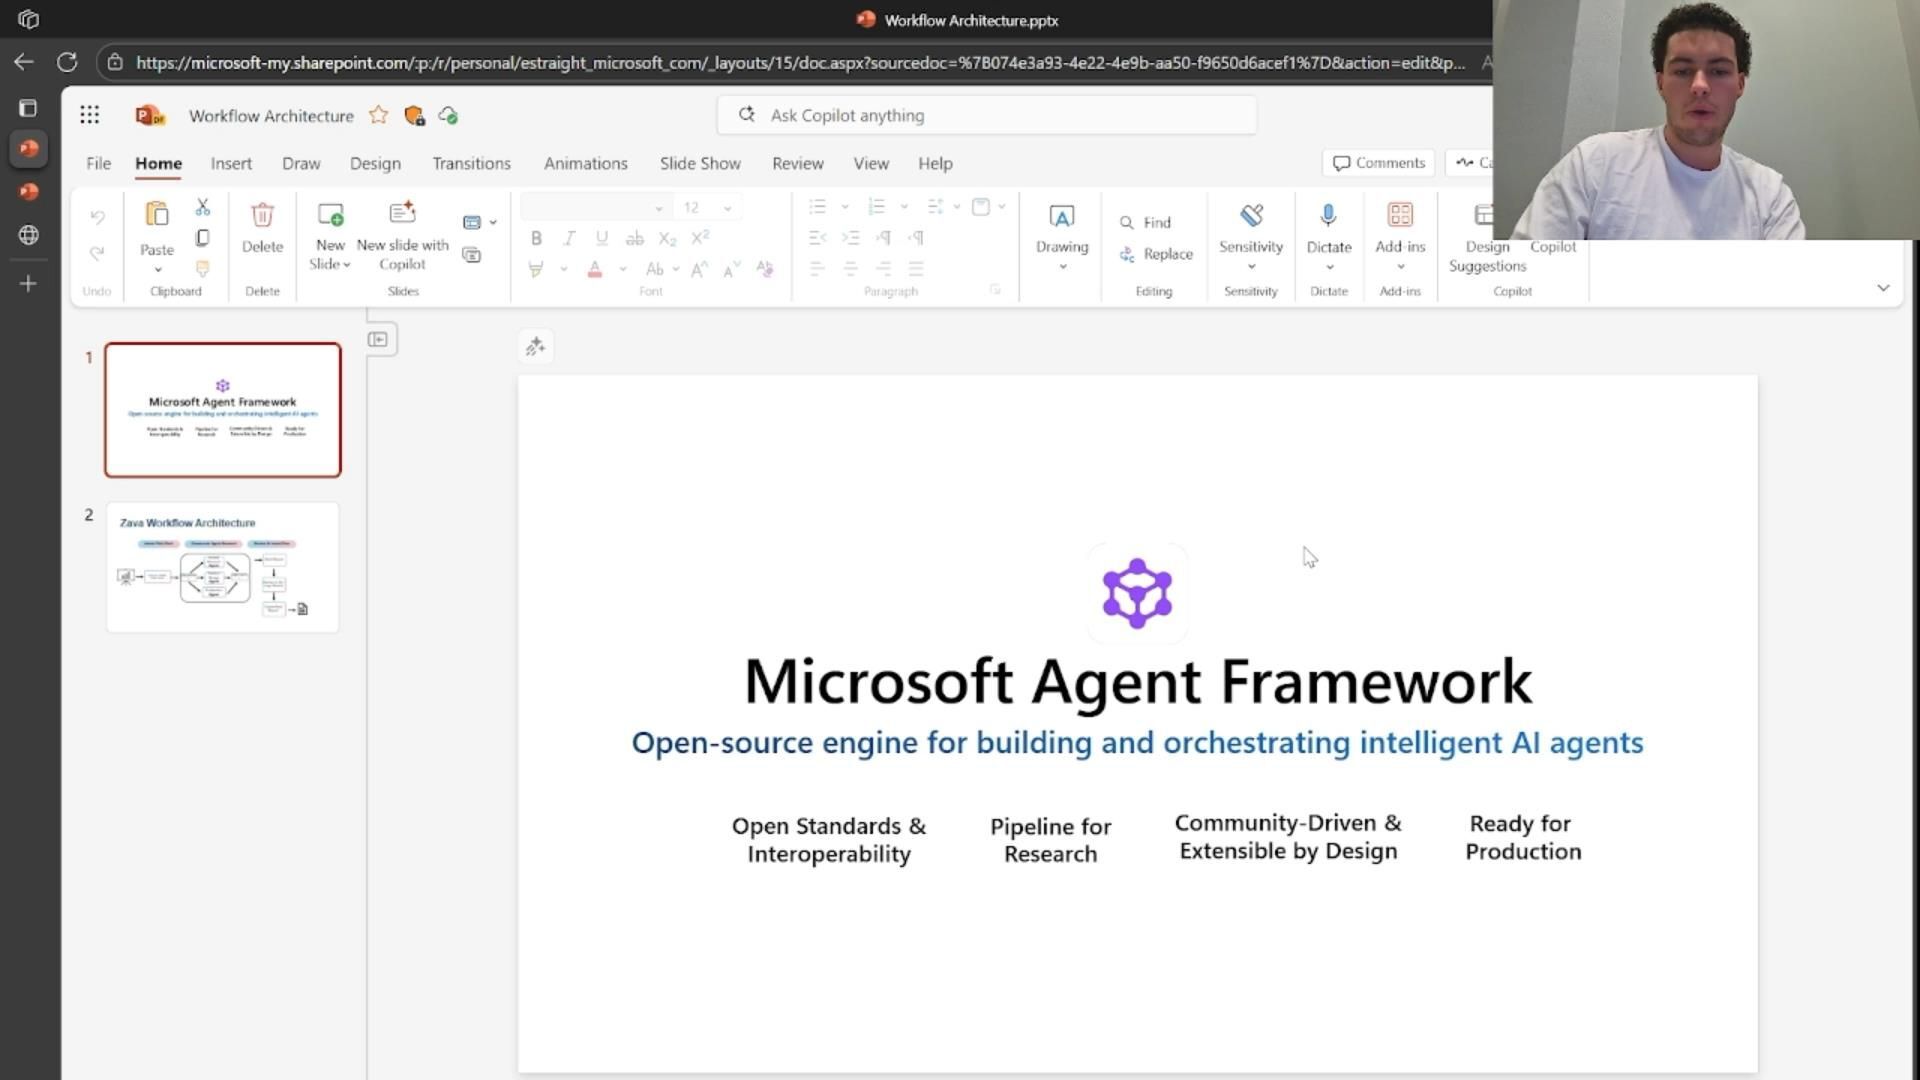Click the Sensitivity label icon
The height and width of the screenshot is (1080, 1920).
coord(1250,216)
